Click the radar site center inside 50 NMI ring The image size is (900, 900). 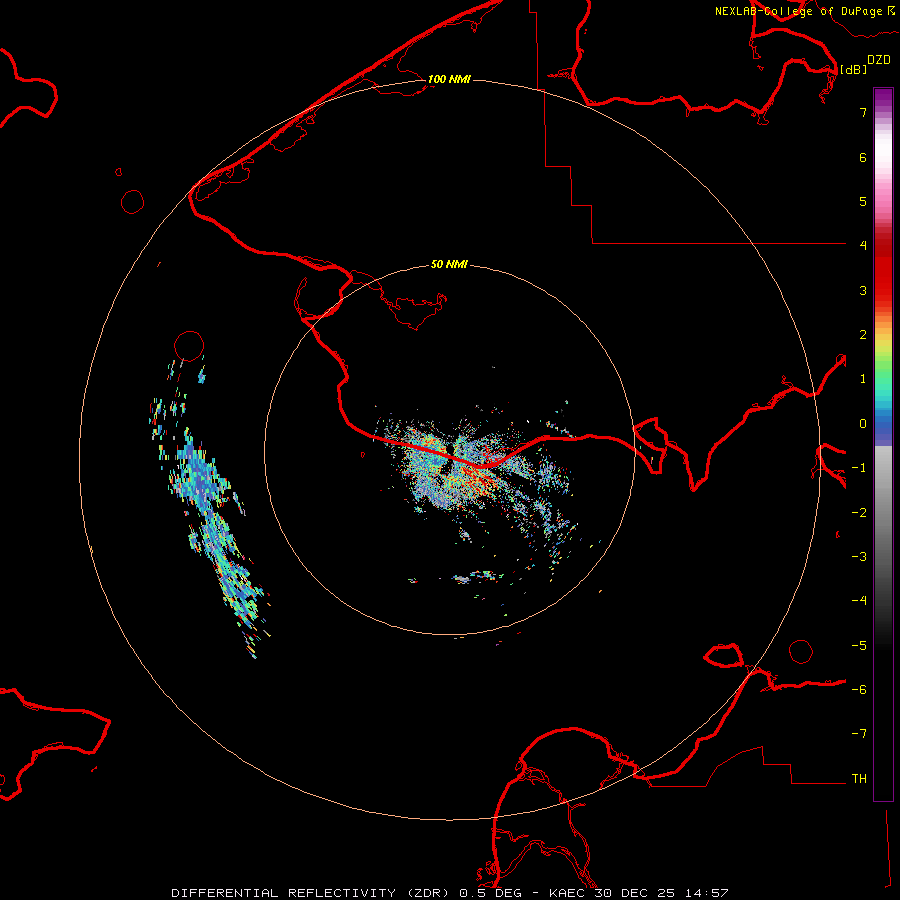tap(449, 451)
